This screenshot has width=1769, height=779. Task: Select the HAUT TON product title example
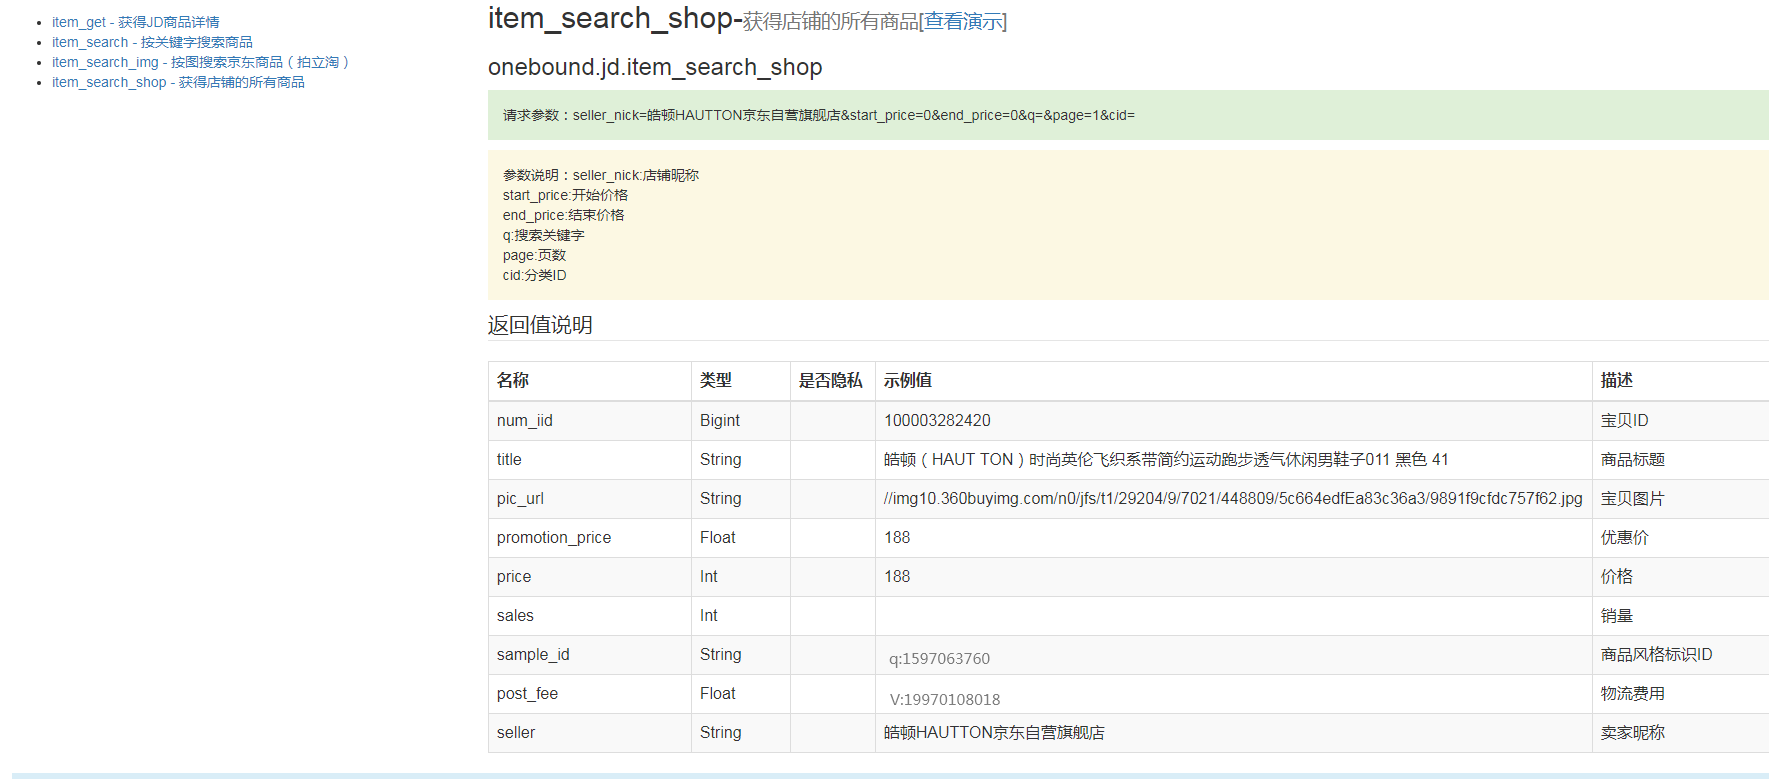point(1166,460)
